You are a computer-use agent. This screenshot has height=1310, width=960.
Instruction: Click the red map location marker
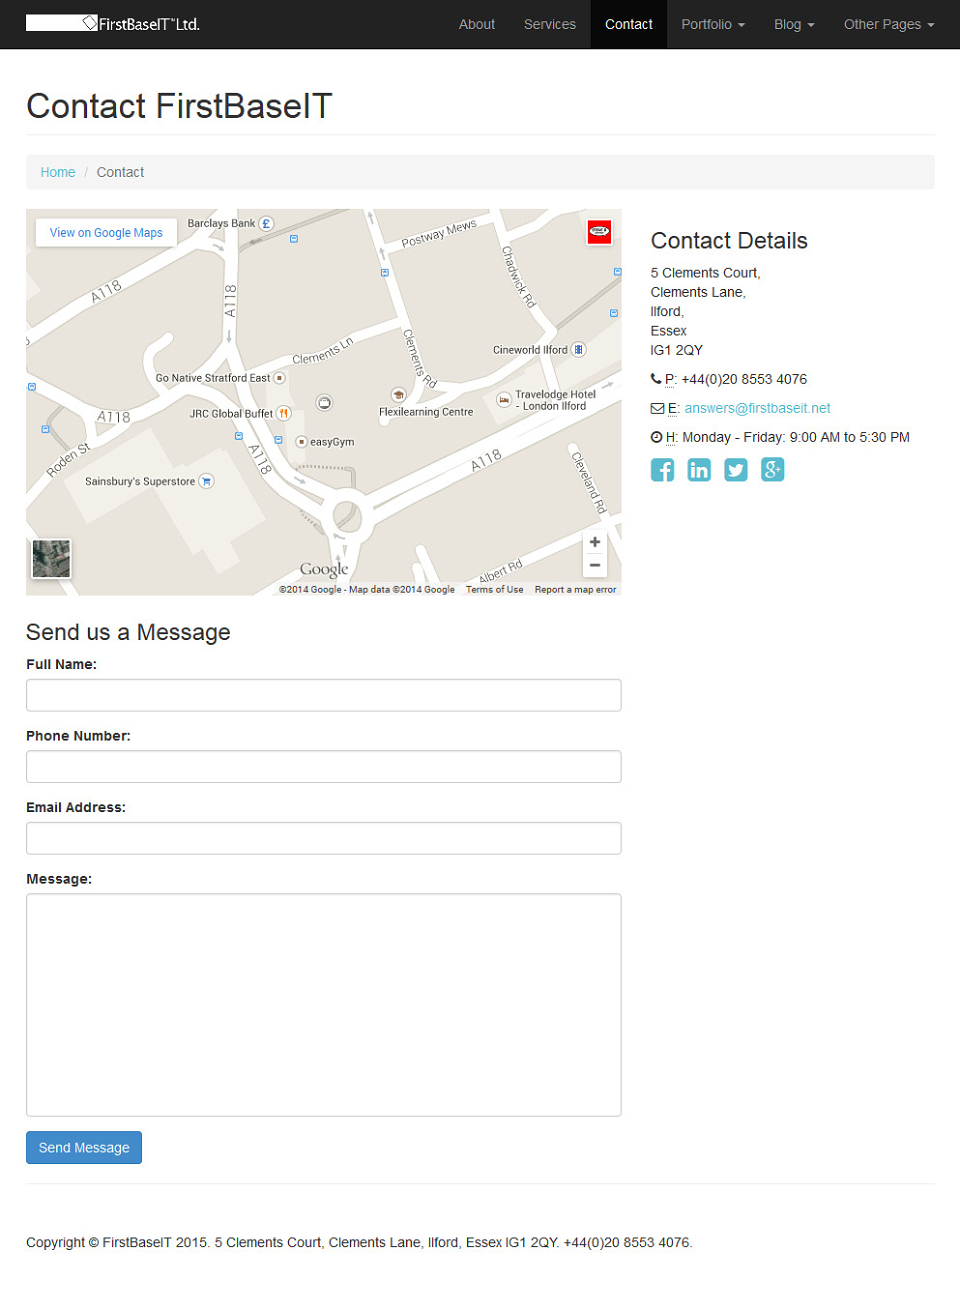click(599, 232)
